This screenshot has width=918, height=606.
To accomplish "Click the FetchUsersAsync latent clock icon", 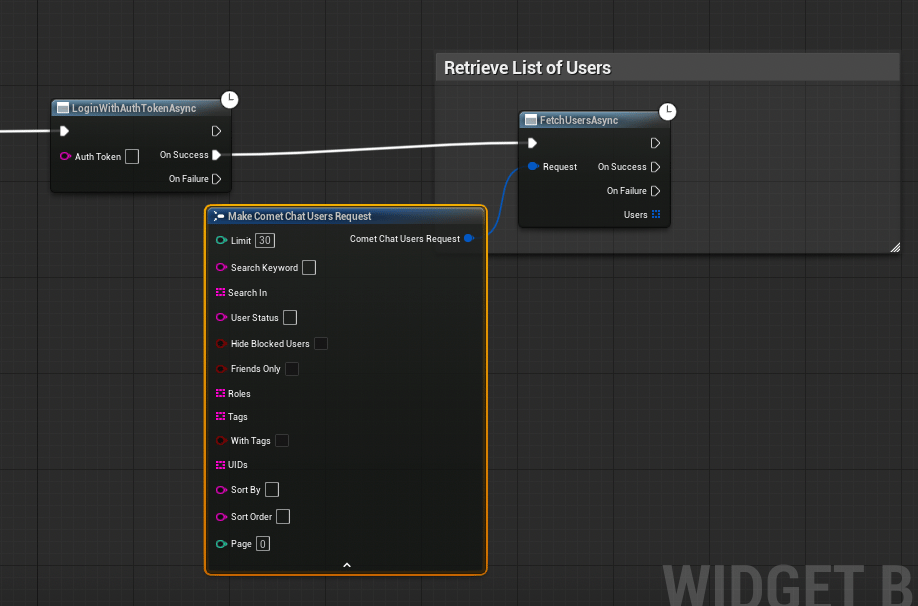I will point(667,111).
